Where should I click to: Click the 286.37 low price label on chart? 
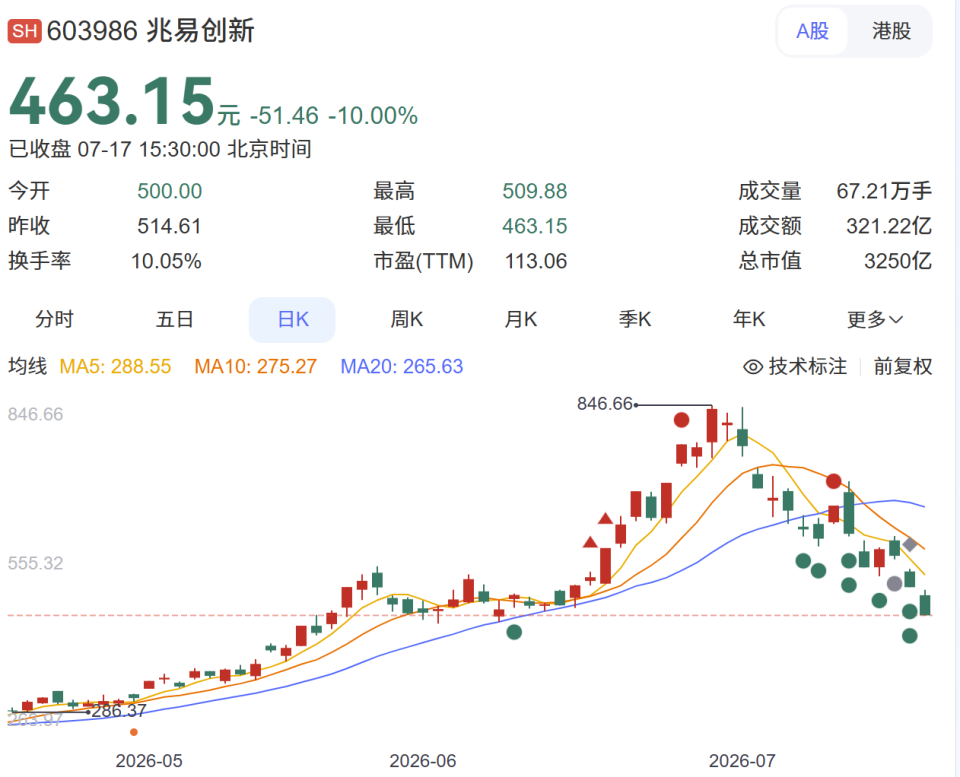tap(119, 711)
